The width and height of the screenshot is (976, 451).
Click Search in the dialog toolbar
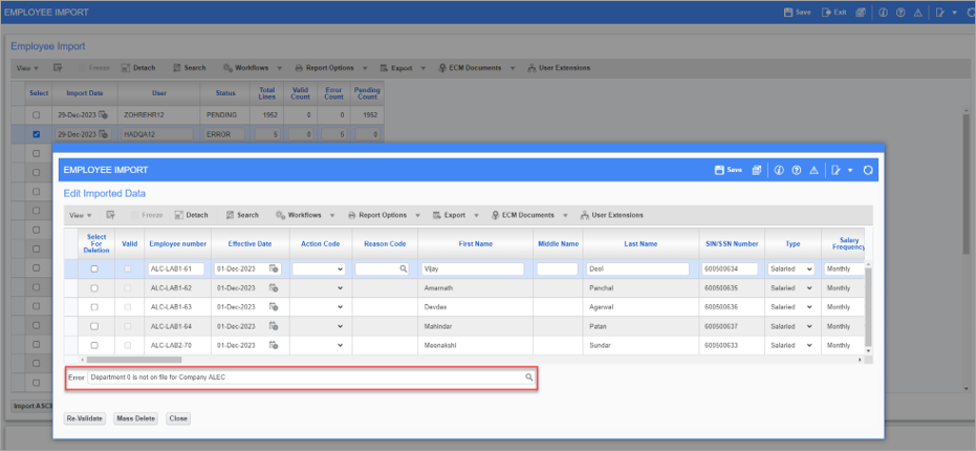[x=242, y=215]
